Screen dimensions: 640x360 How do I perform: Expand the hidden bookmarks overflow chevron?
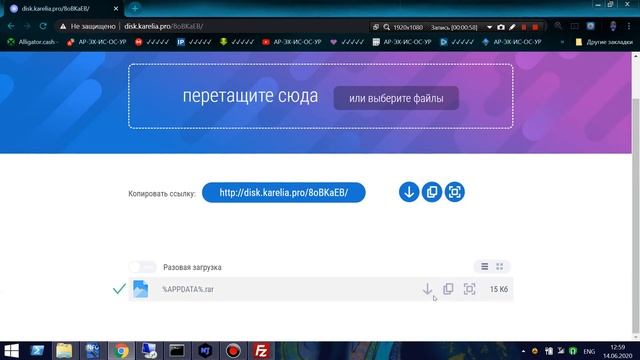click(562, 42)
